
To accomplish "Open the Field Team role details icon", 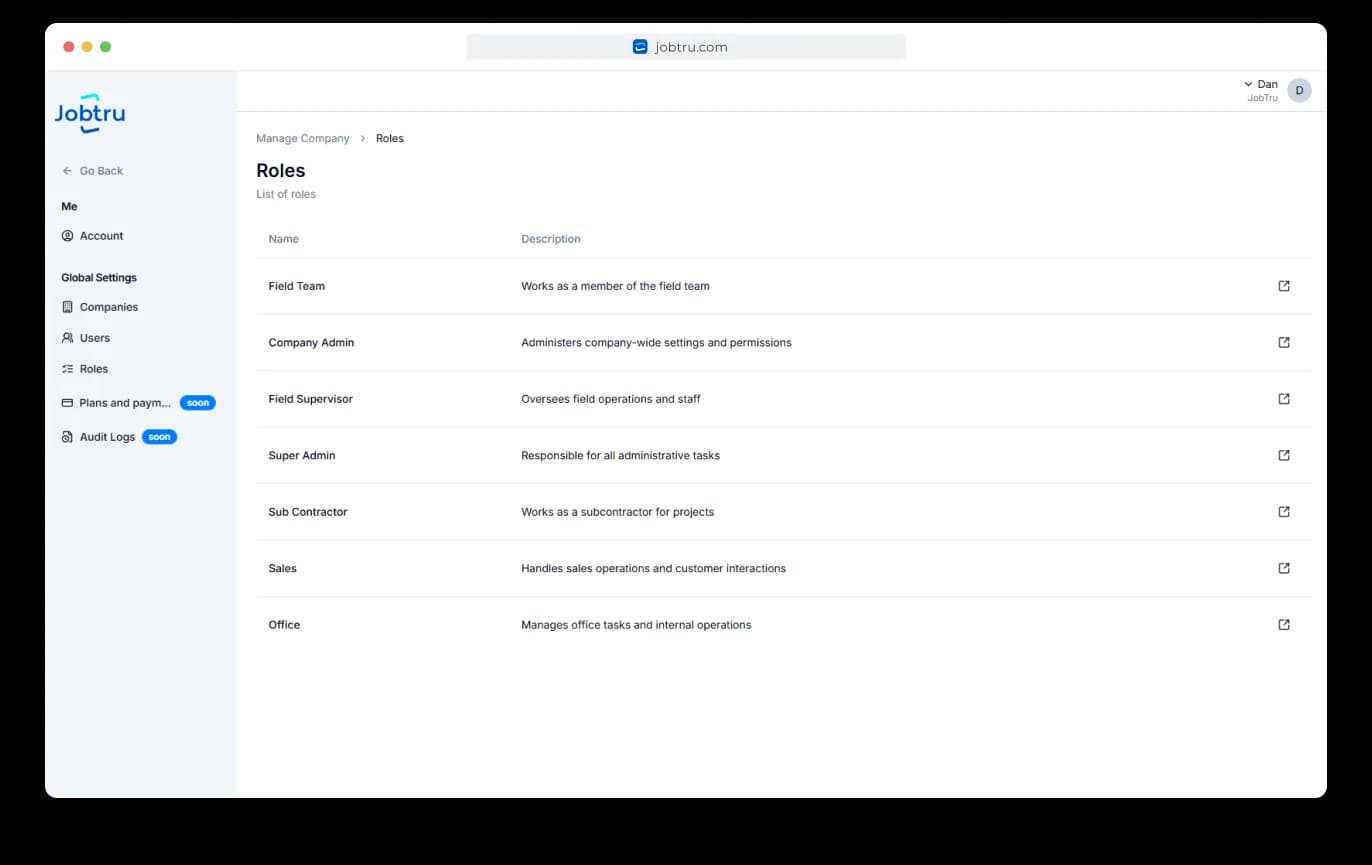I will point(1284,286).
